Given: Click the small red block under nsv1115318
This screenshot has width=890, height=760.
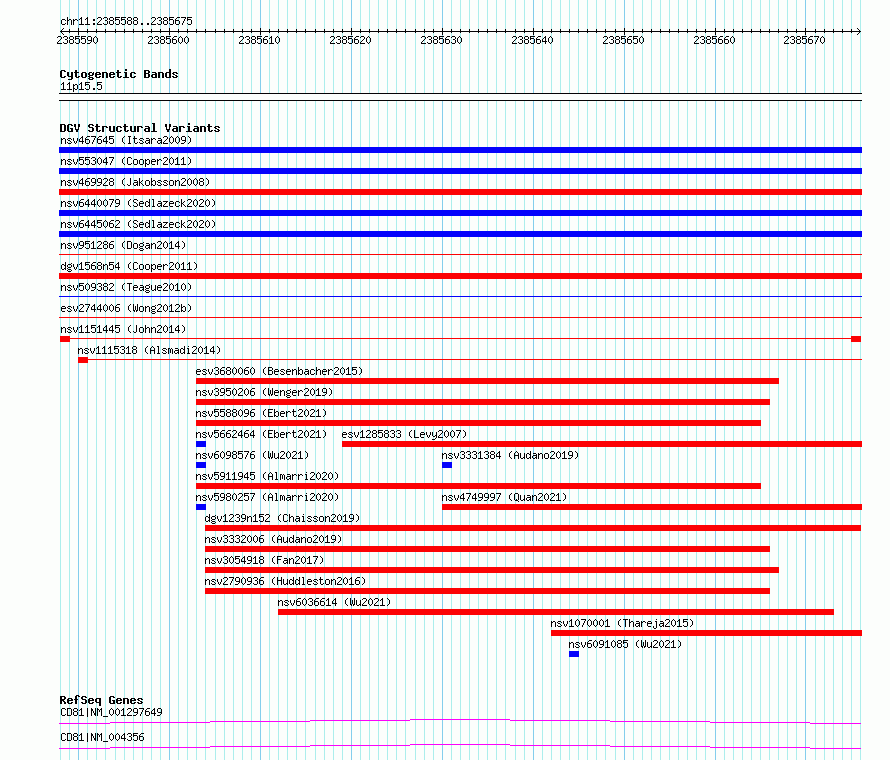Looking at the screenshot, I should [83, 360].
